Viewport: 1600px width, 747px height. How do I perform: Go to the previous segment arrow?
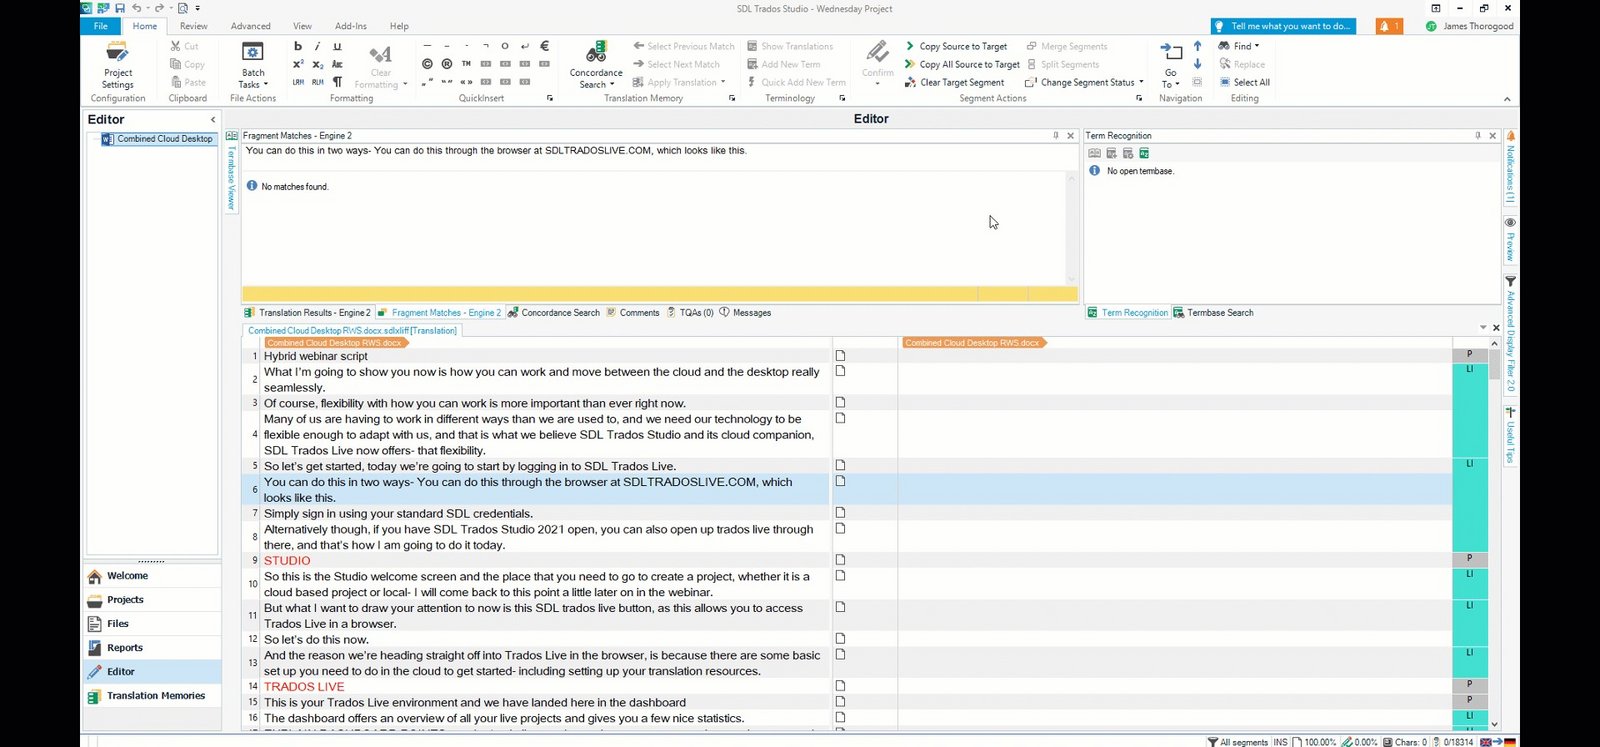coord(1197,46)
